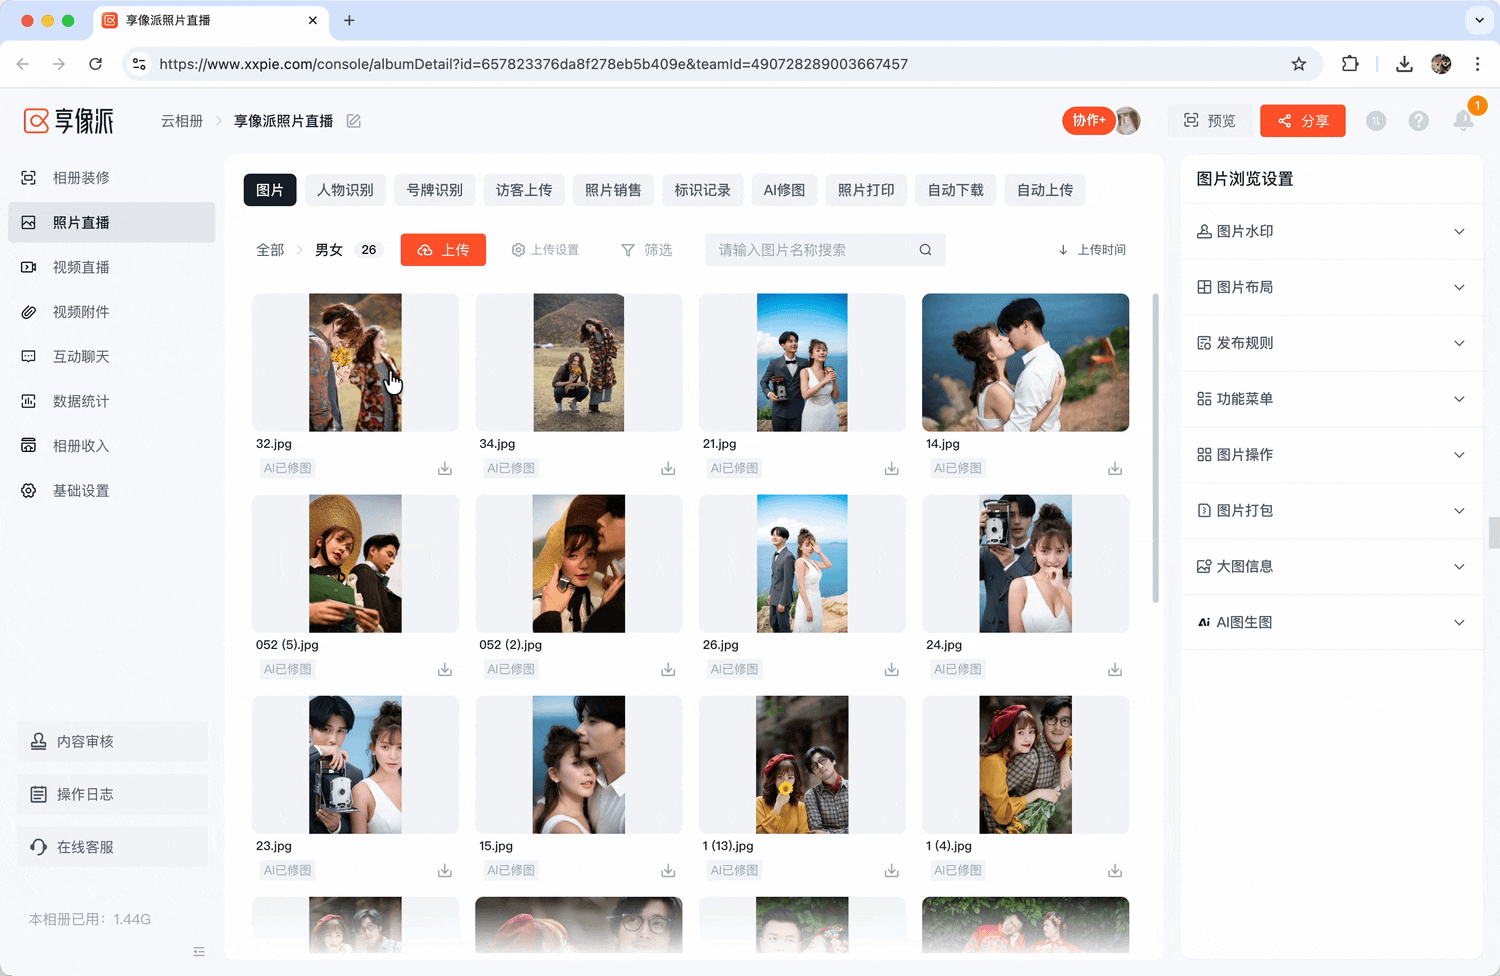The height and width of the screenshot is (976, 1500).
Task: Go to 互动聊天 section
Action: pos(111,357)
